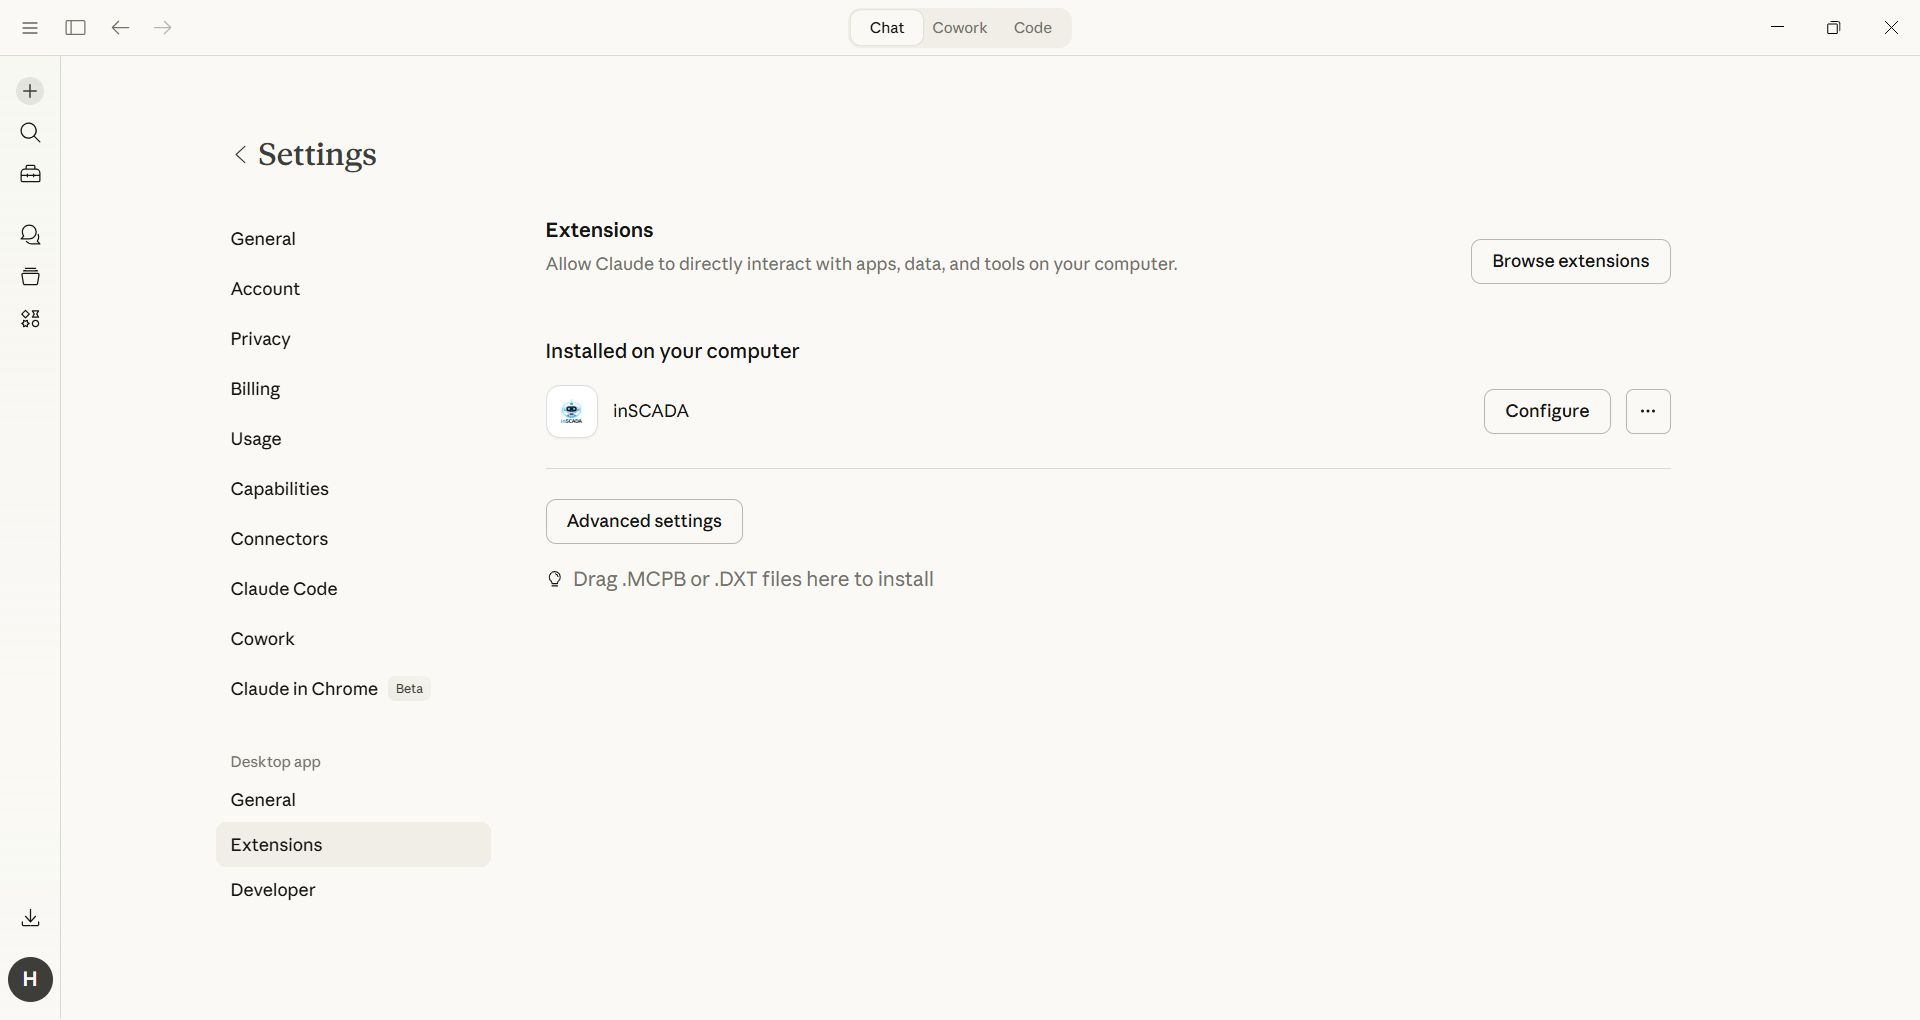Image resolution: width=1920 pixels, height=1020 pixels.
Task: Click the Browse extensions button
Action: [x=1570, y=261]
